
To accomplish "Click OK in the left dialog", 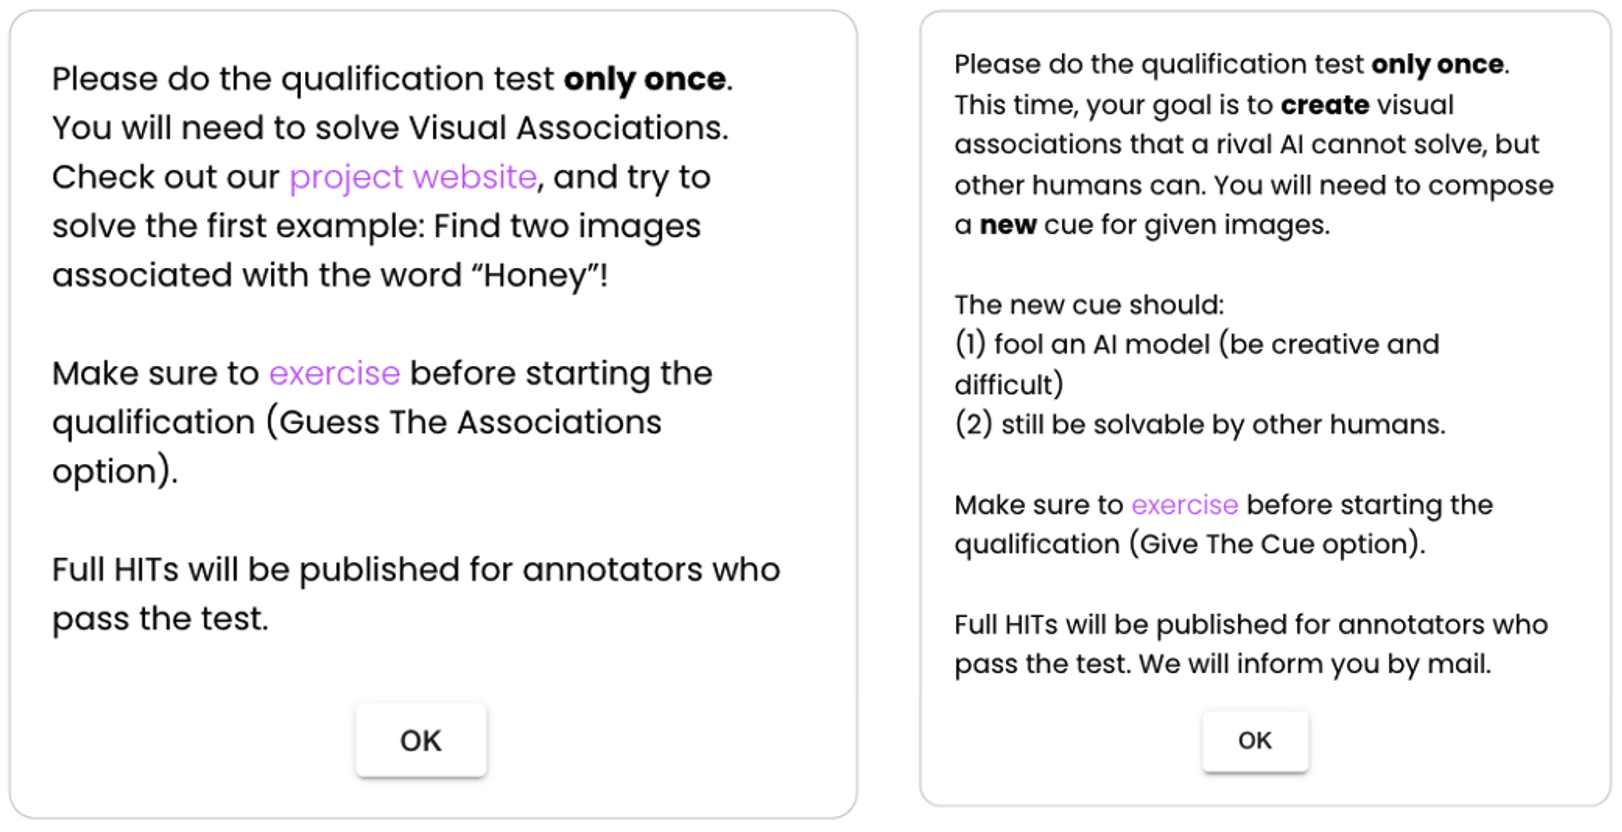I will pos(420,741).
